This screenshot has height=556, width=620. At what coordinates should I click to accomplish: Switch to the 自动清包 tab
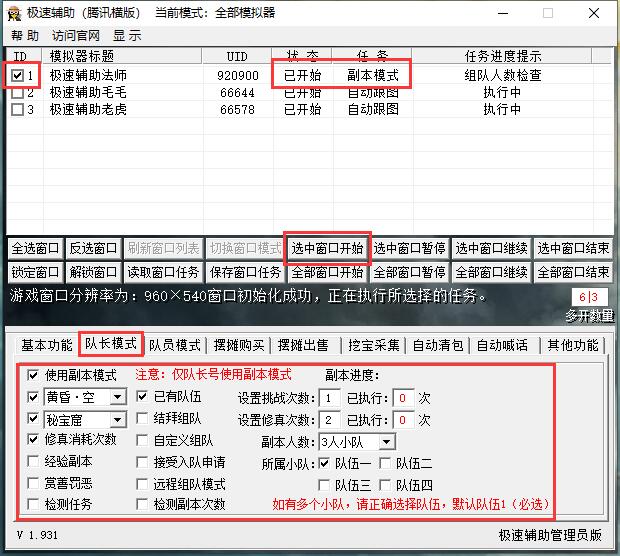[x=438, y=345]
